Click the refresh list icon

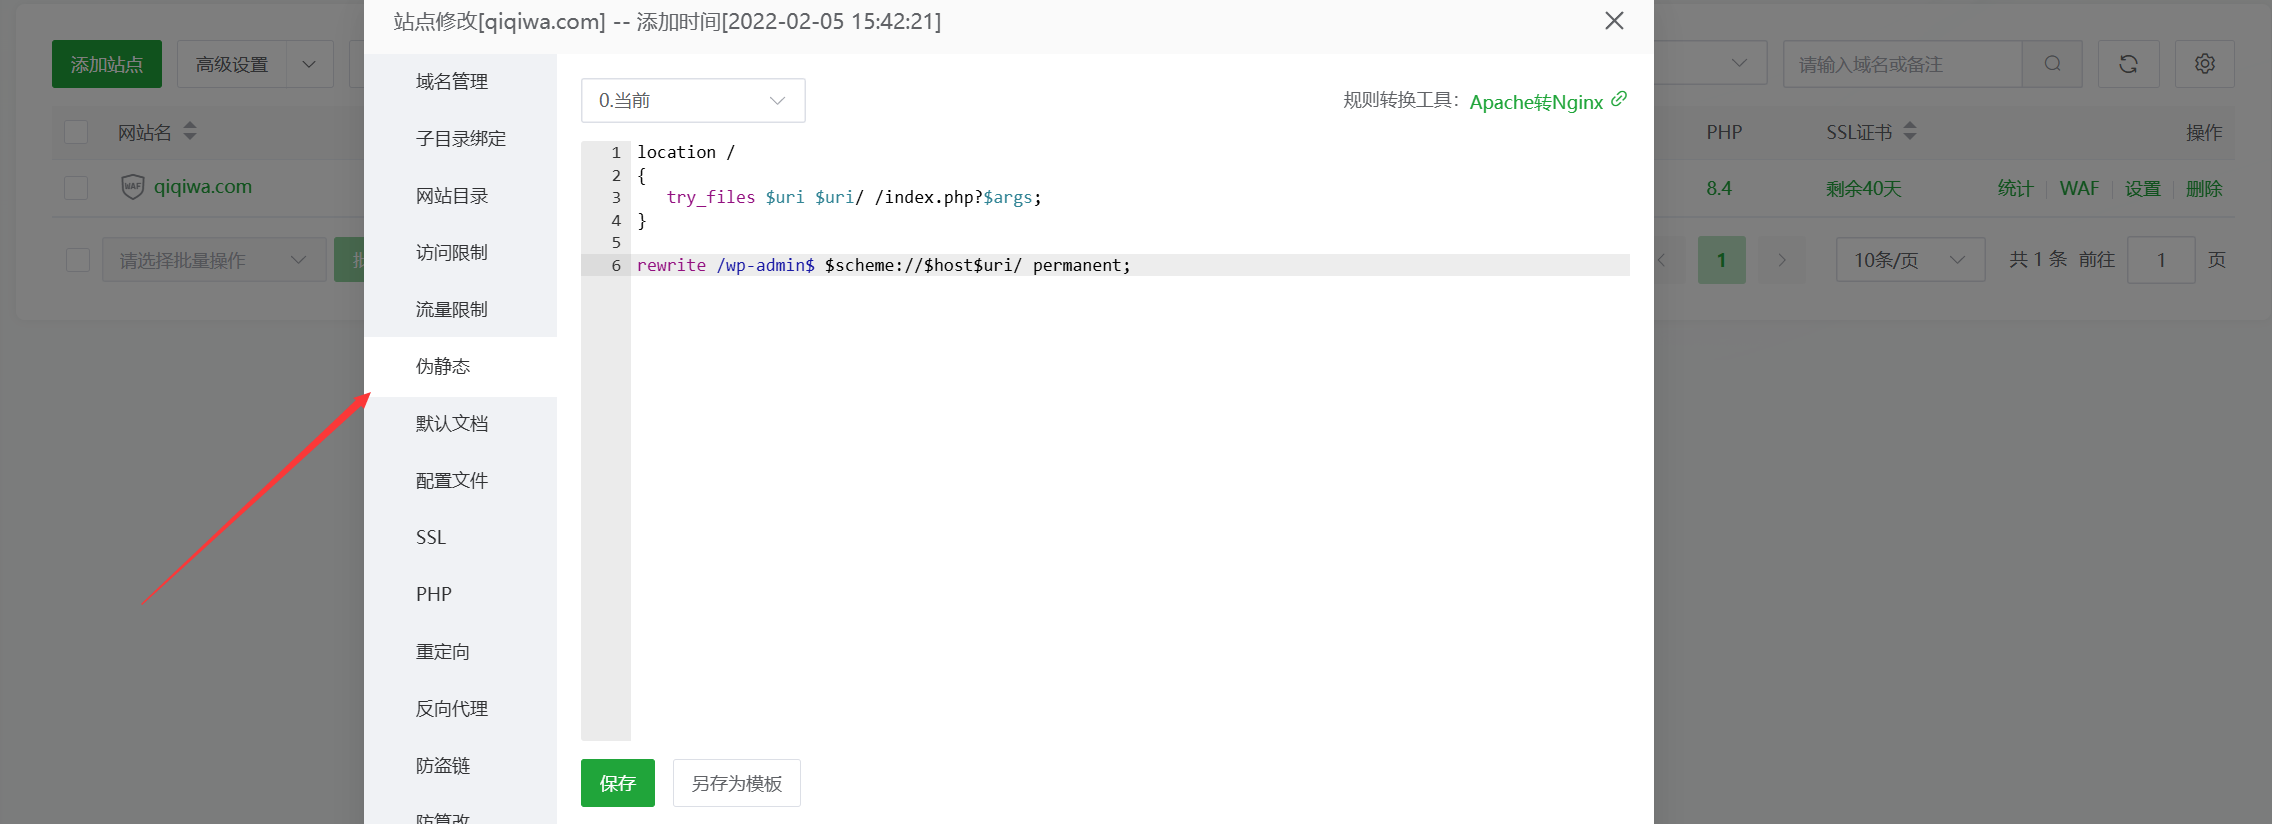(2128, 64)
